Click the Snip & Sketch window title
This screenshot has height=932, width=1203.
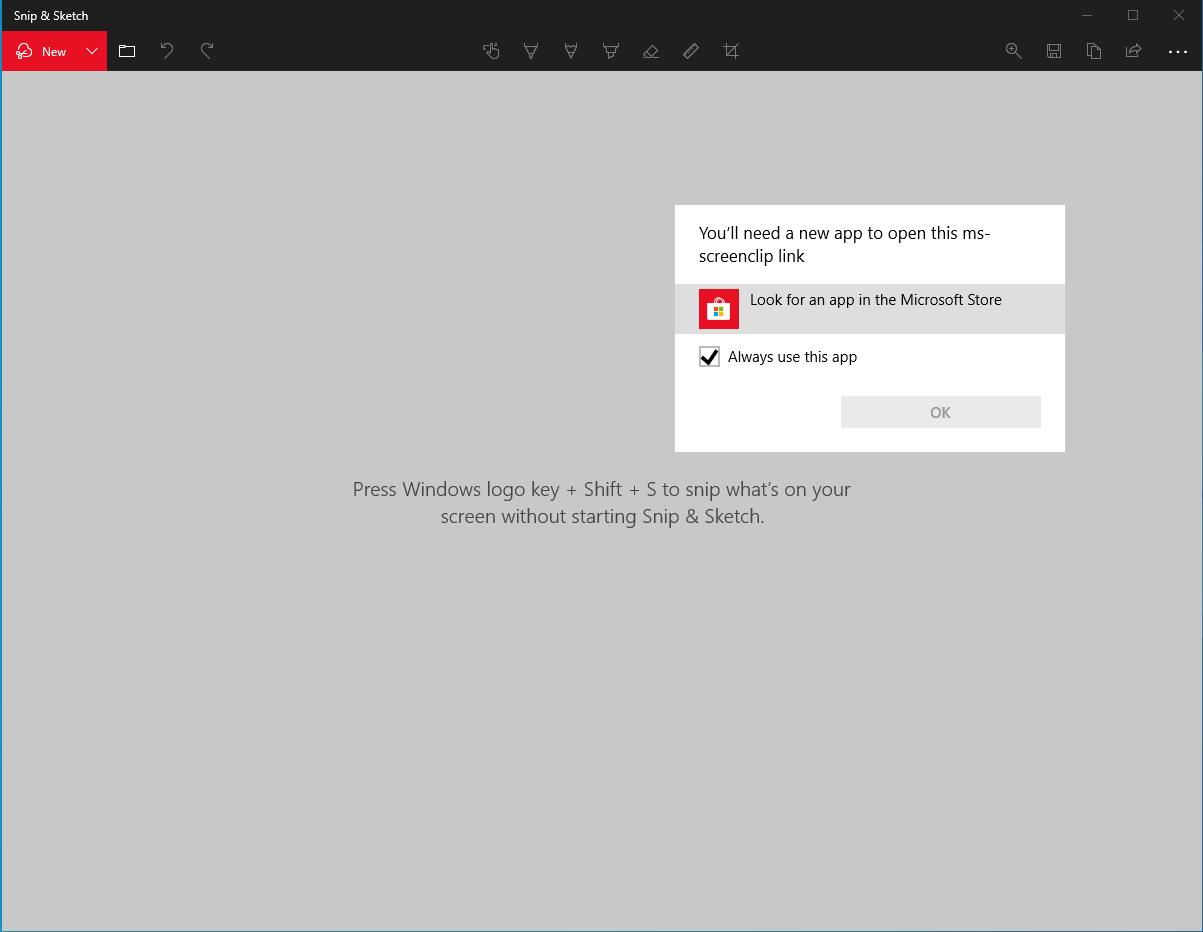click(51, 16)
